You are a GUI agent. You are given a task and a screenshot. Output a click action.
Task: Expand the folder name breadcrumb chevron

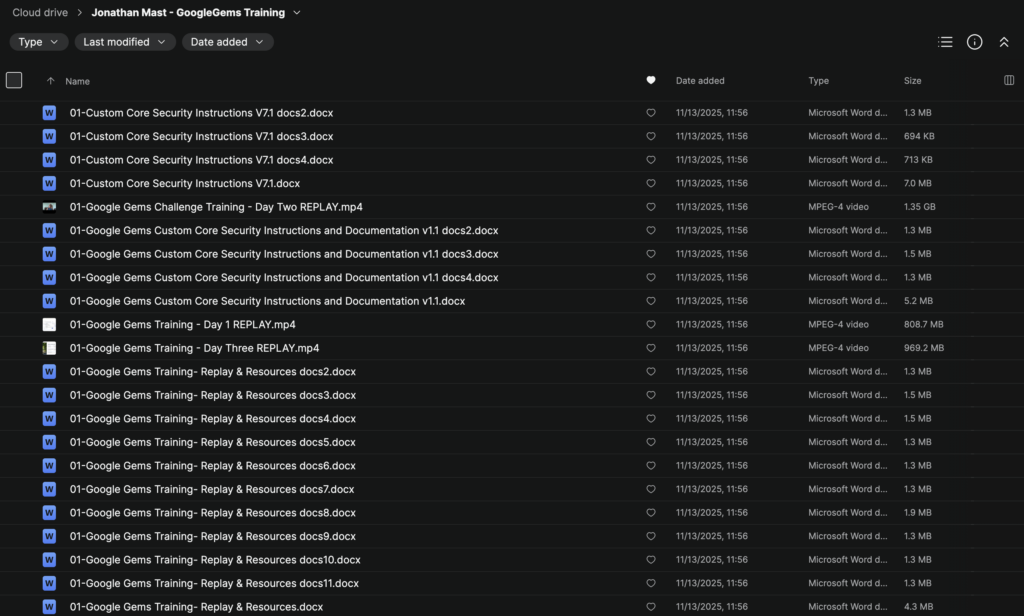point(297,13)
